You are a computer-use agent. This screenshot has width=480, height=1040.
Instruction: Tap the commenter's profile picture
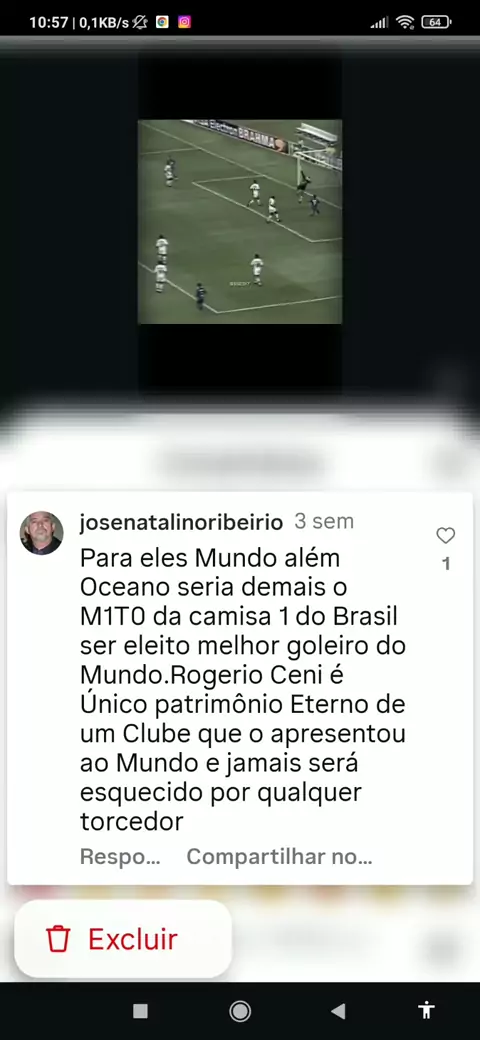click(x=42, y=533)
